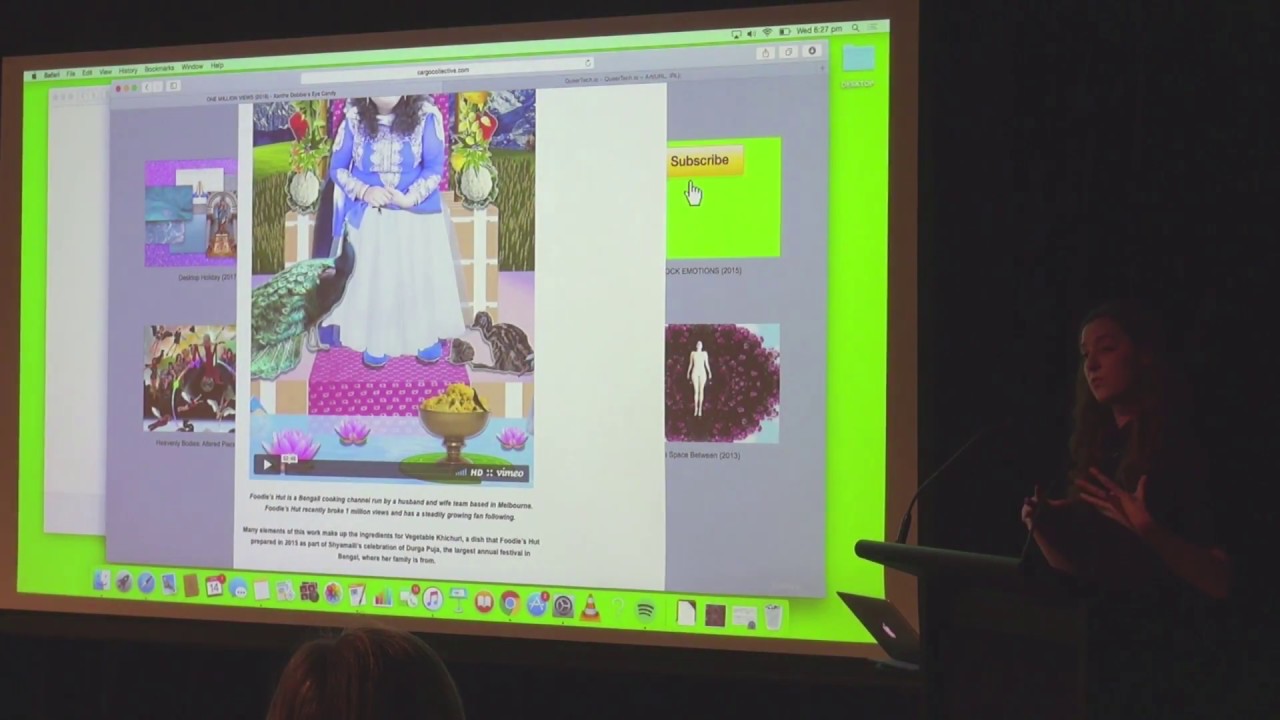Open the Edit menu
Viewport: 1280px width, 720px height.
(87, 73)
